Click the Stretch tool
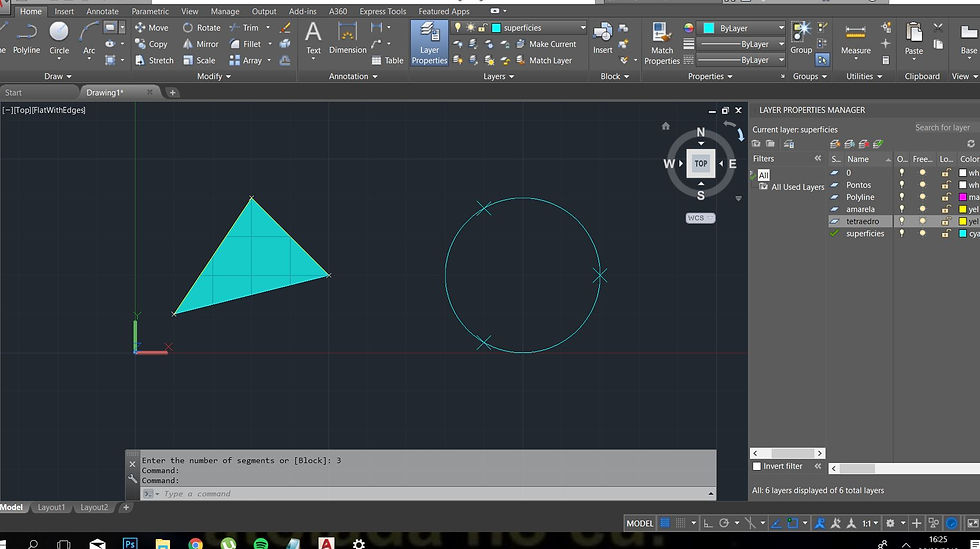The height and width of the screenshot is (549, 980). tap(154, 61)
